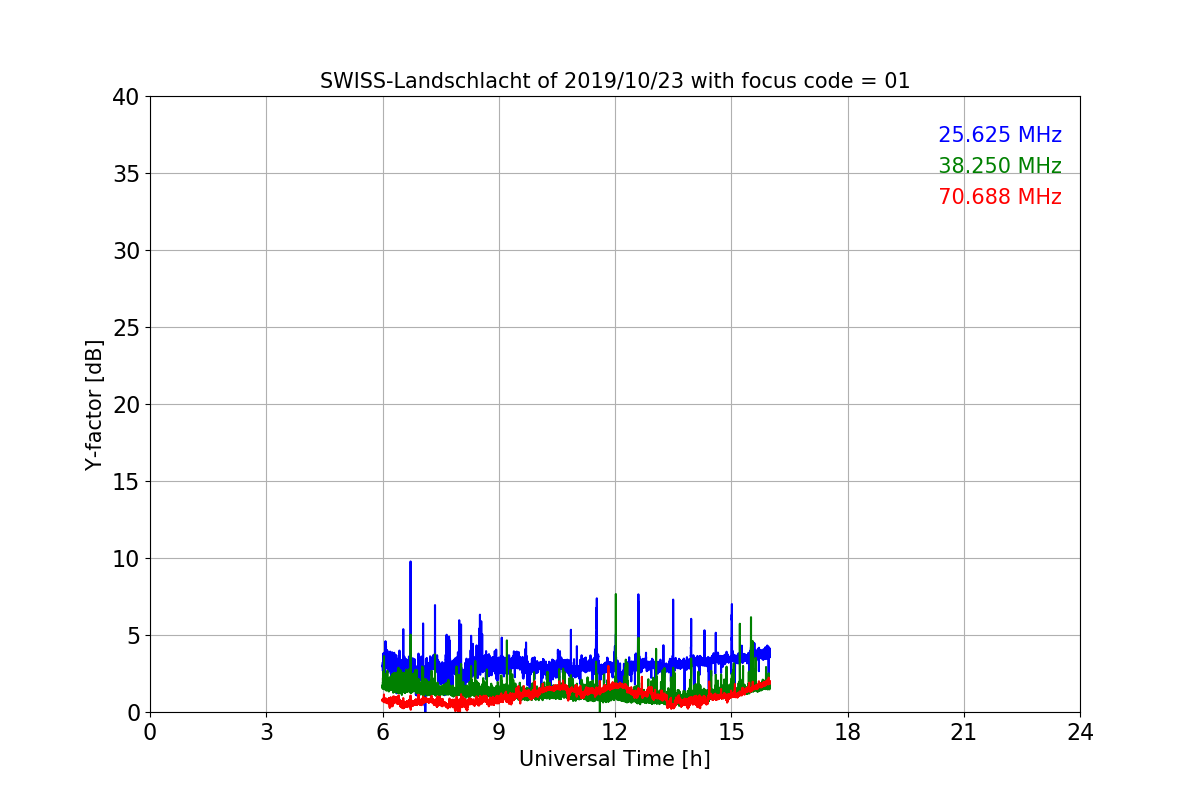Viewport: 1200px width, 800px height.
Task: Click the x-axis tick label 6
Action: 383,732
